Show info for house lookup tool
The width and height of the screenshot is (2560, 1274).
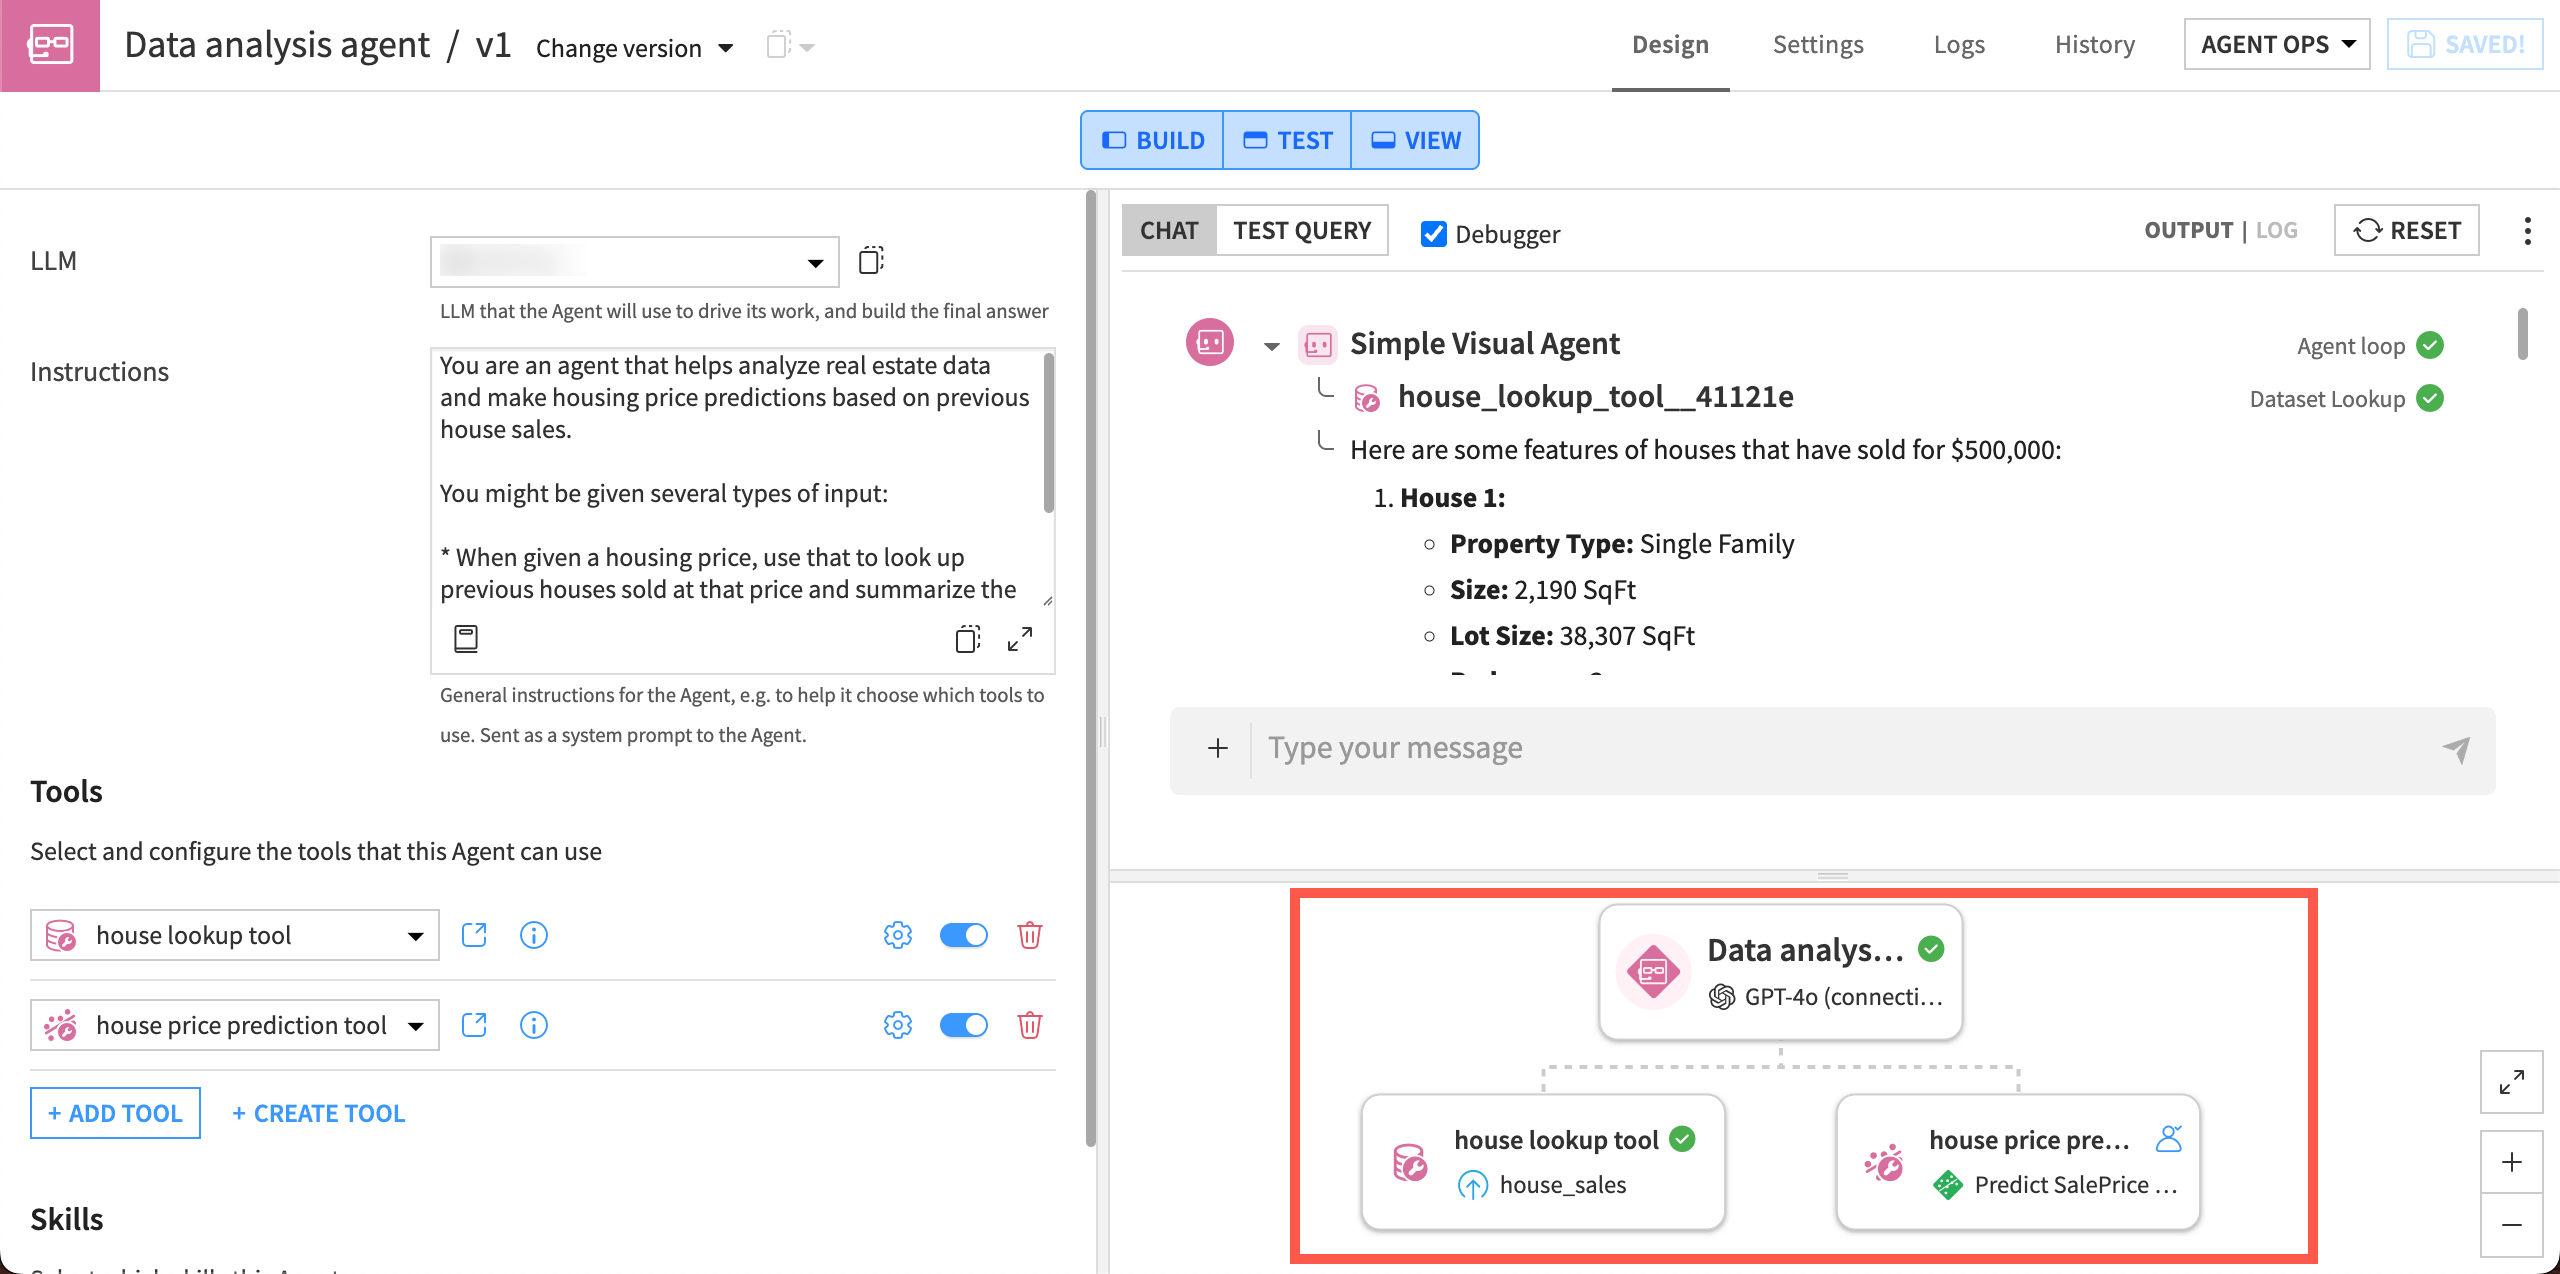click(534, 935)
